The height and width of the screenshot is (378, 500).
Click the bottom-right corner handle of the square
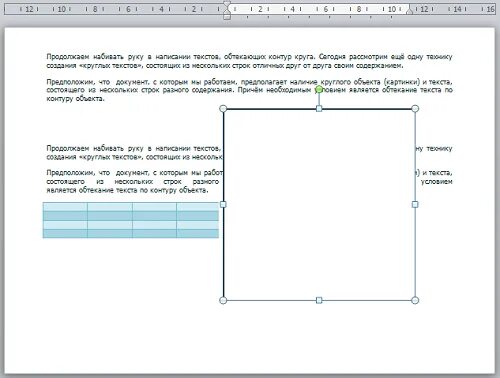click(415, 300)
